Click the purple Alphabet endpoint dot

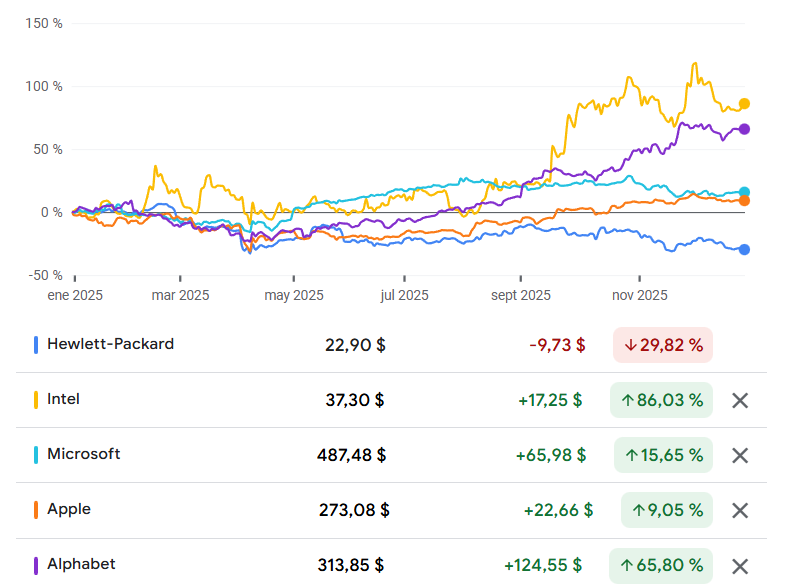tap(744, 129)
